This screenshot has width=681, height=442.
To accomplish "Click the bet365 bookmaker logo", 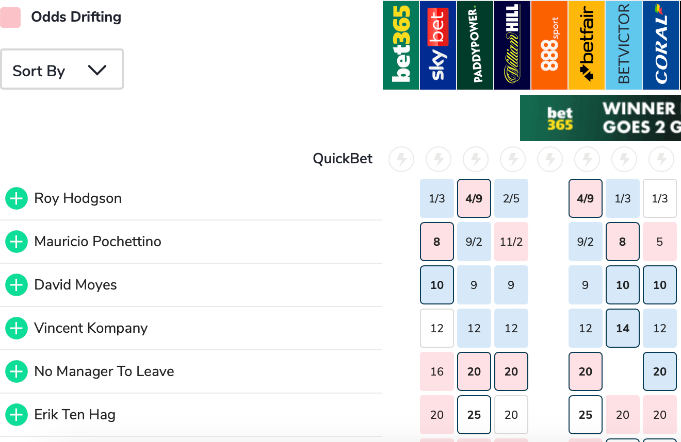I will (x=400, y=45).
